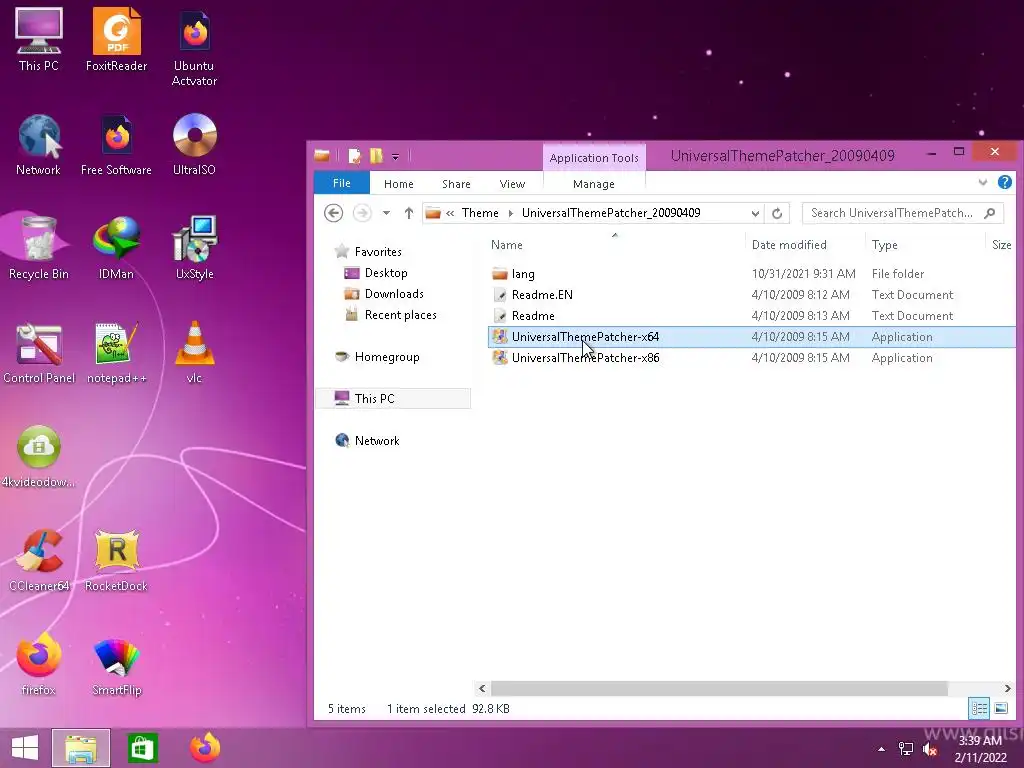Open Free Software desktop shortcut
1024x768 pixels.
116,144
